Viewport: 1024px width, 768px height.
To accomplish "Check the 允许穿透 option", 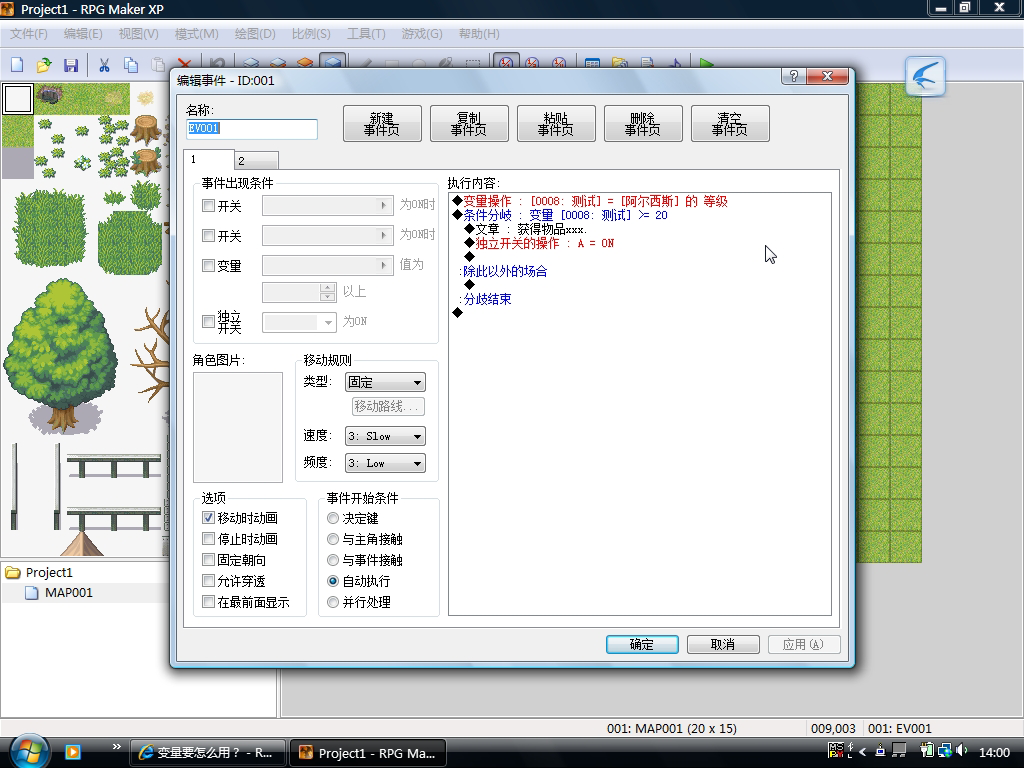I will [x=208, y=581].
